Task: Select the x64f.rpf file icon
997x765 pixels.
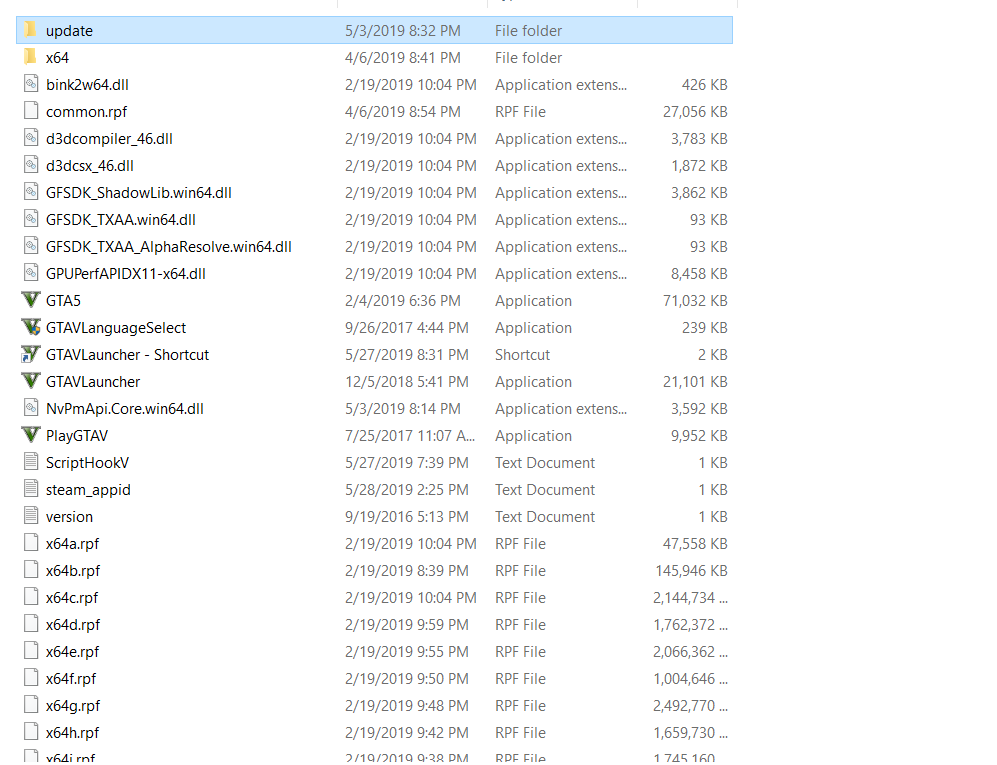Action: pos(31,679)
